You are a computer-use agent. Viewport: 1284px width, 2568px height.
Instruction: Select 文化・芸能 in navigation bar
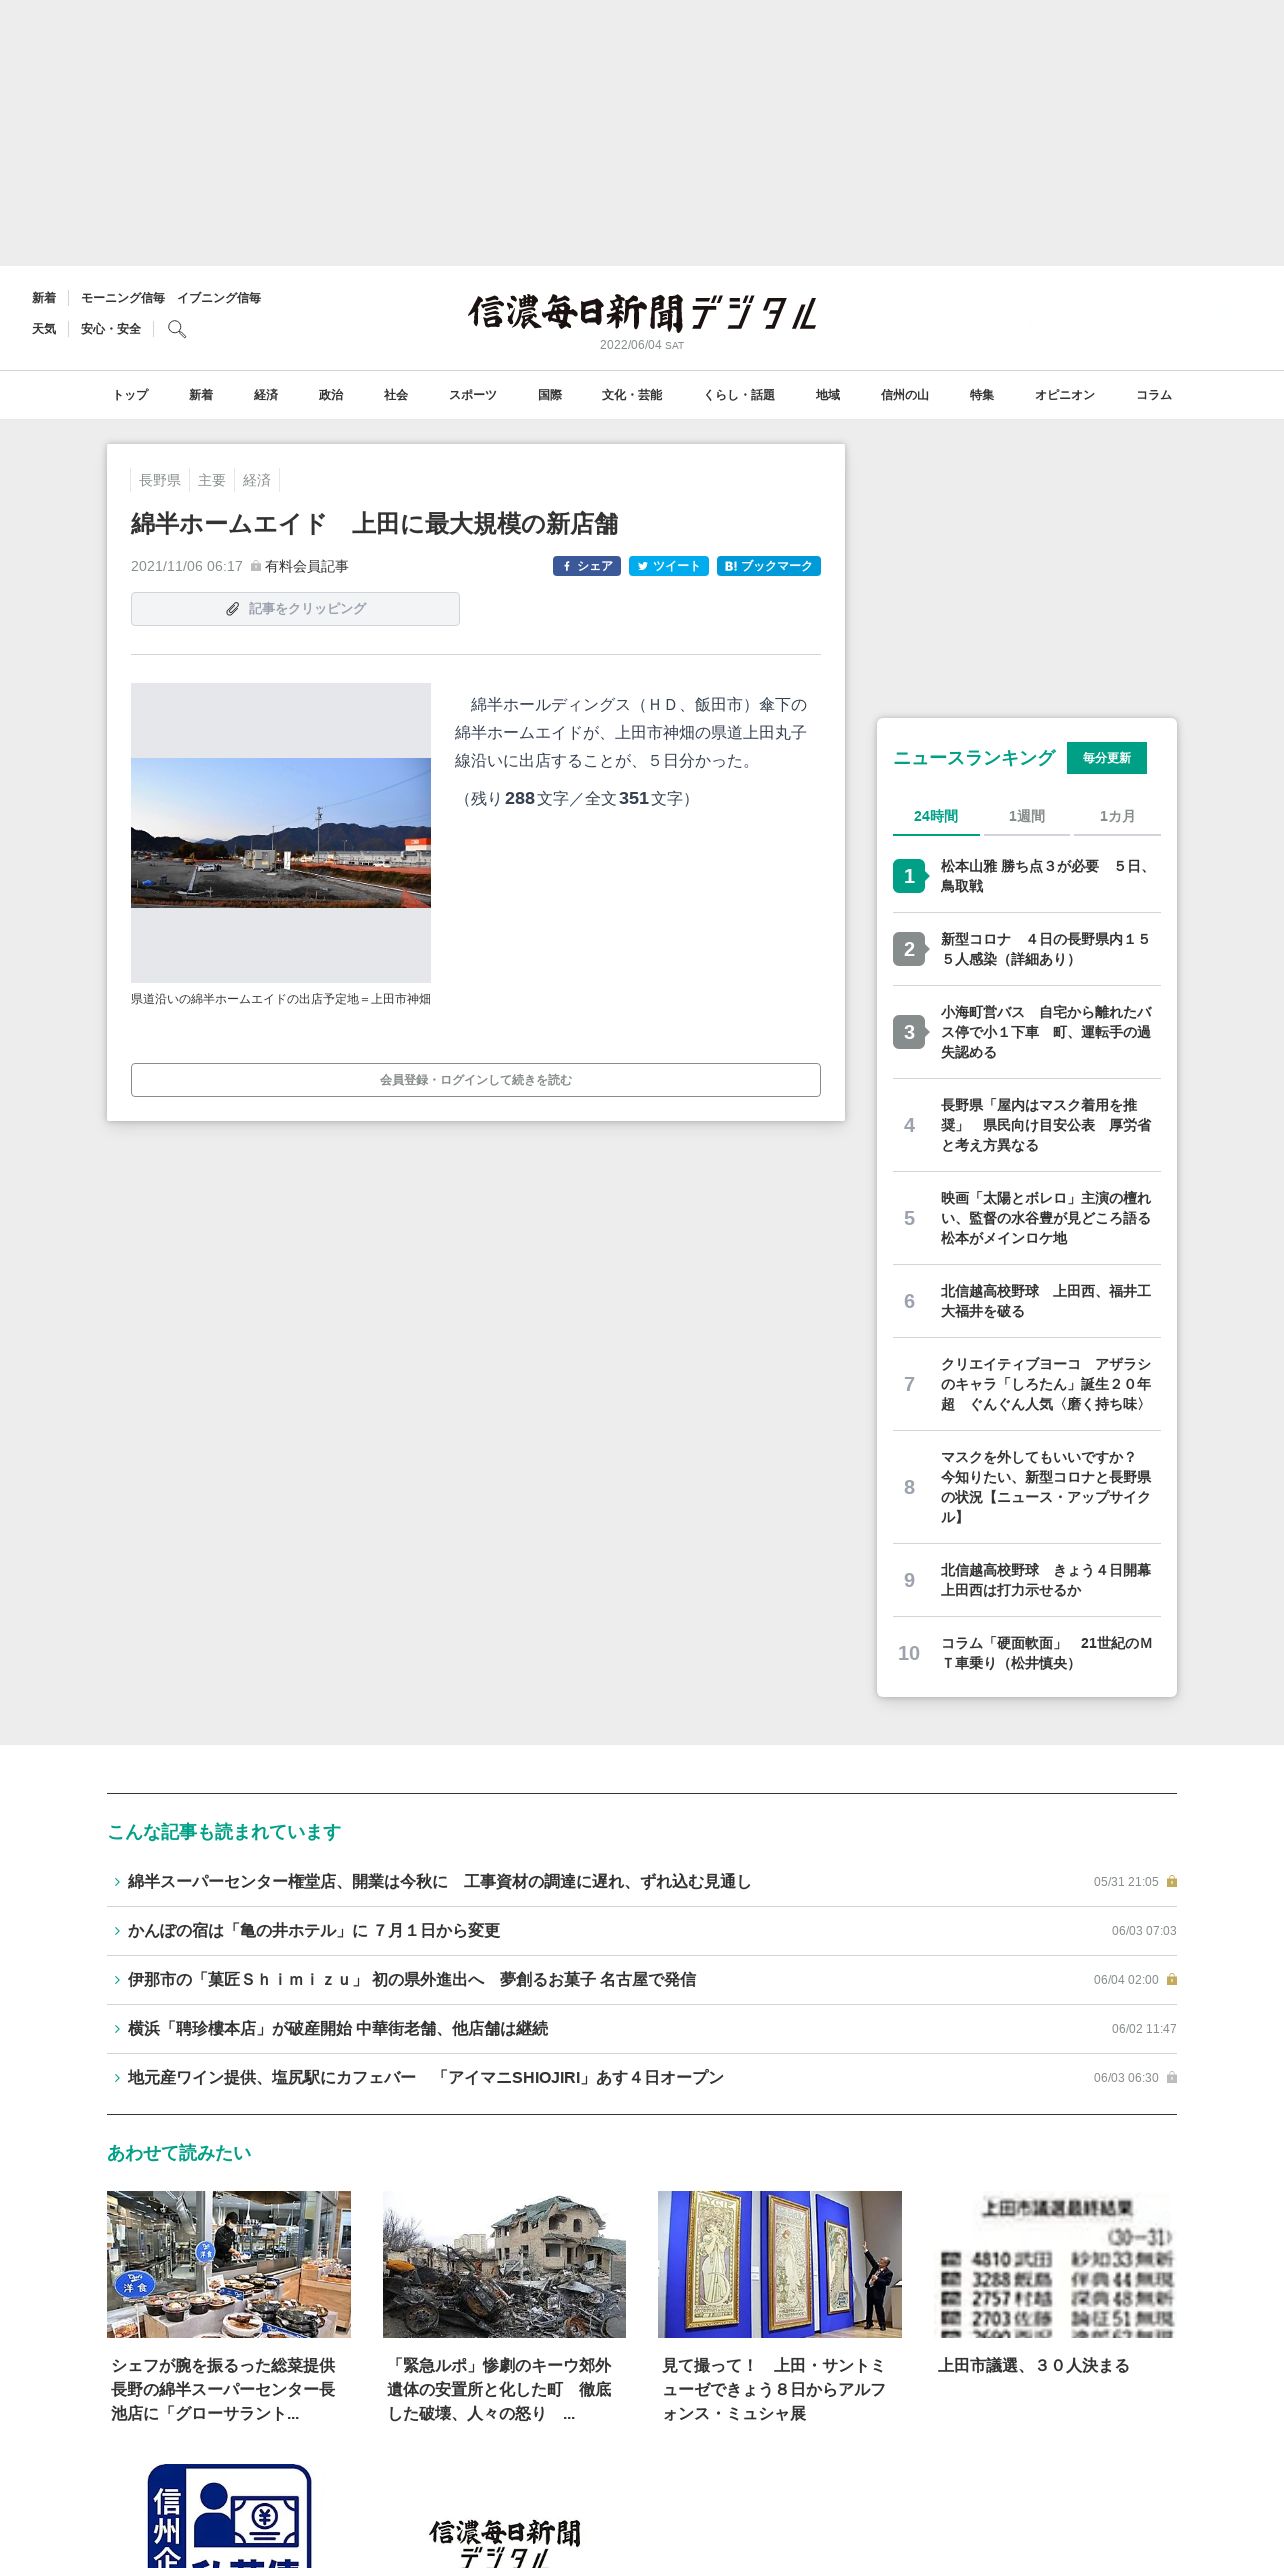632,395
